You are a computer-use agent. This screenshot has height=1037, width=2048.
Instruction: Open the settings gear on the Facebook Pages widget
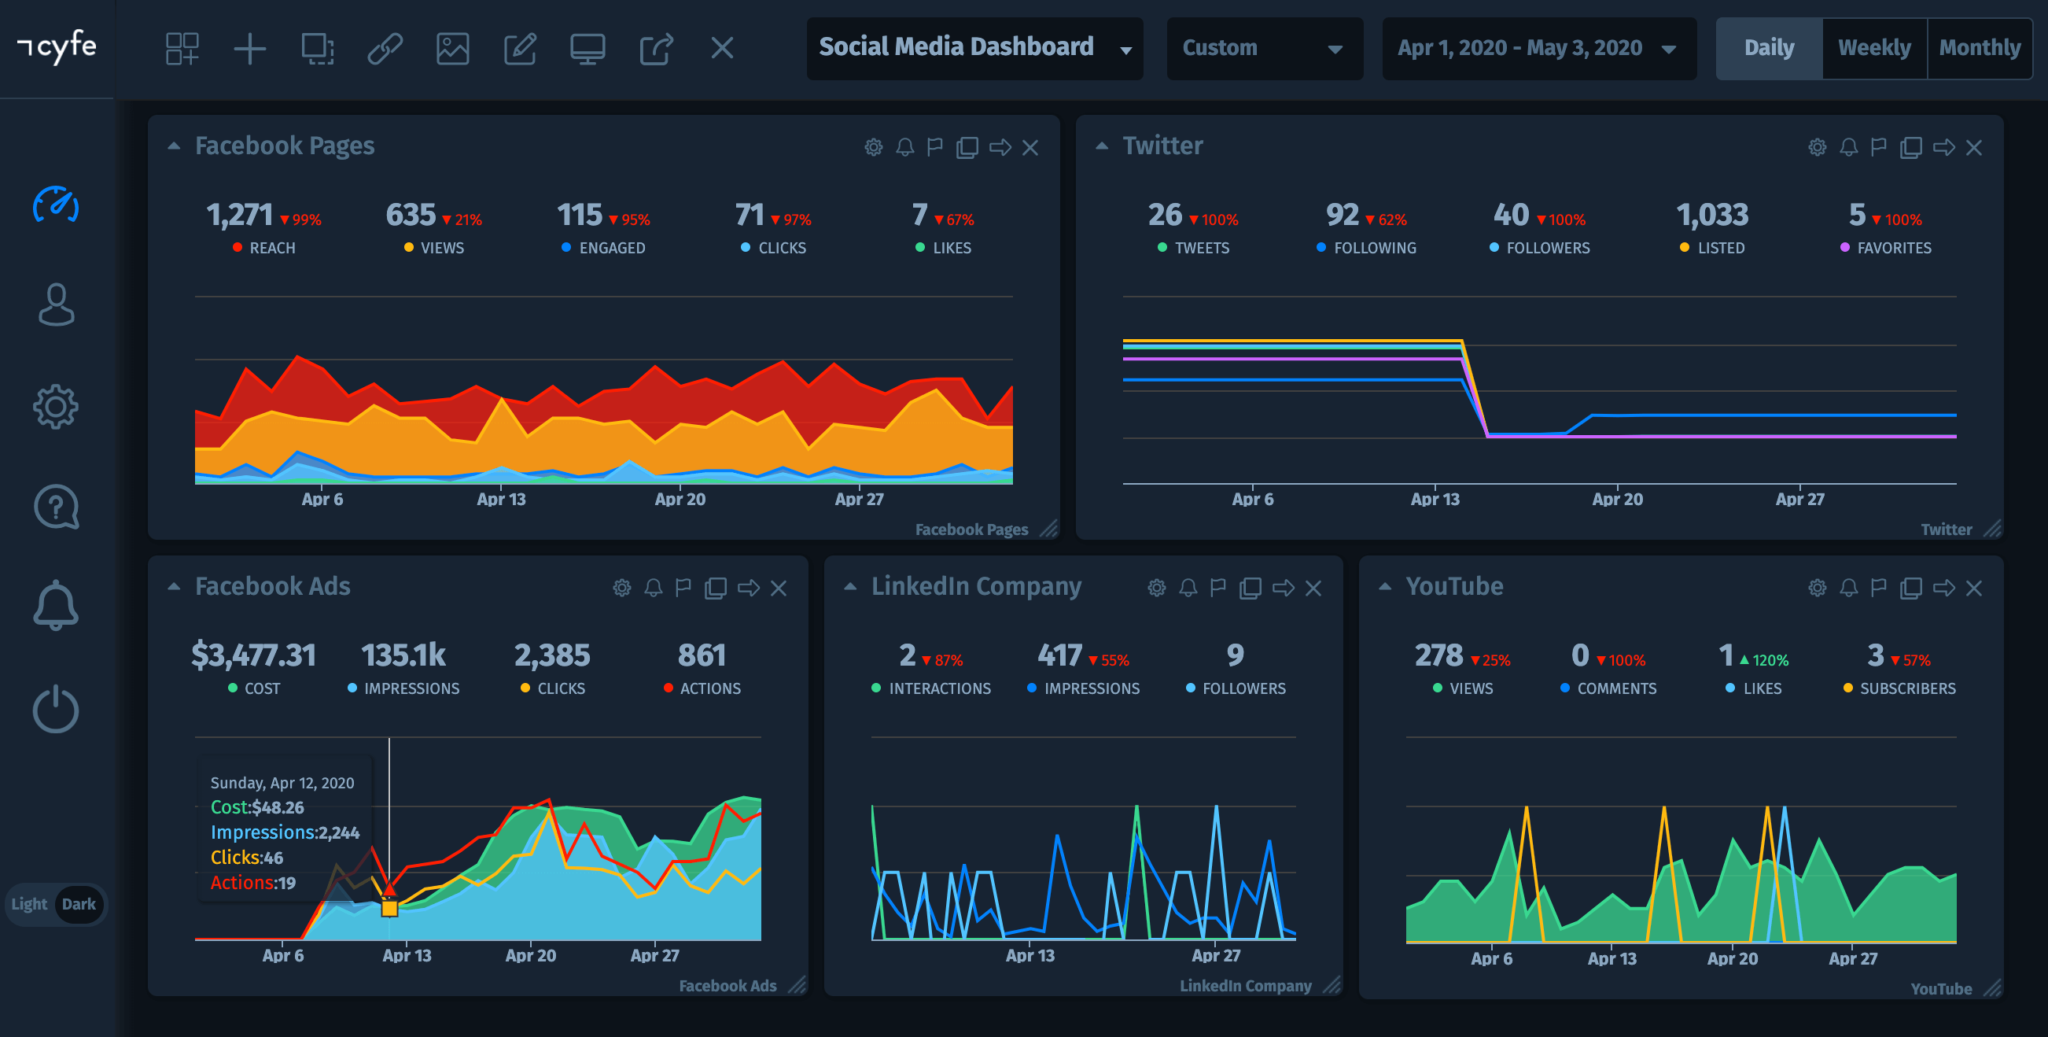click(x=871, y=147)
